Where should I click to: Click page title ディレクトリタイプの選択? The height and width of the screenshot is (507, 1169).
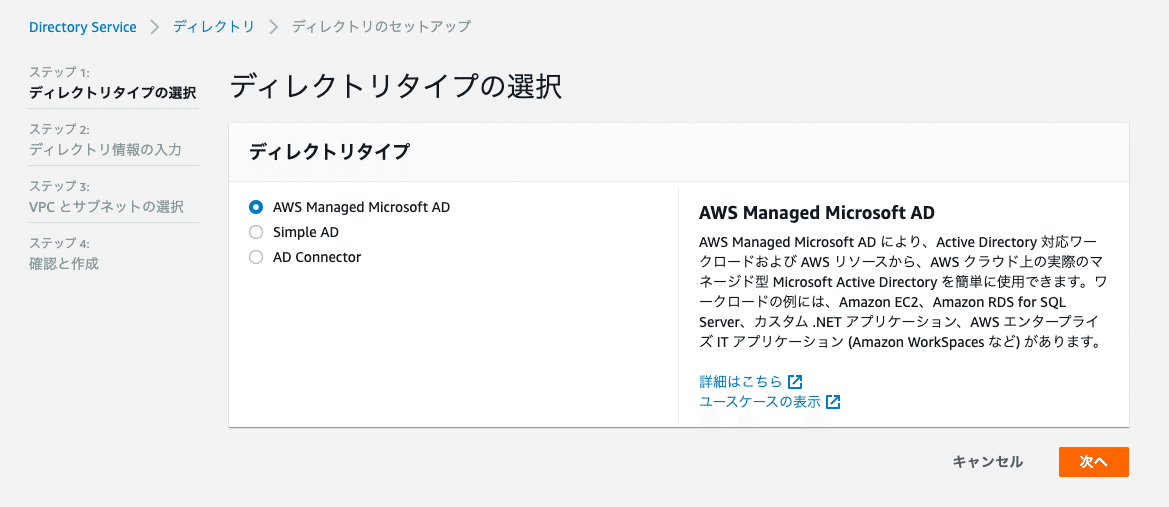point(395,86)
